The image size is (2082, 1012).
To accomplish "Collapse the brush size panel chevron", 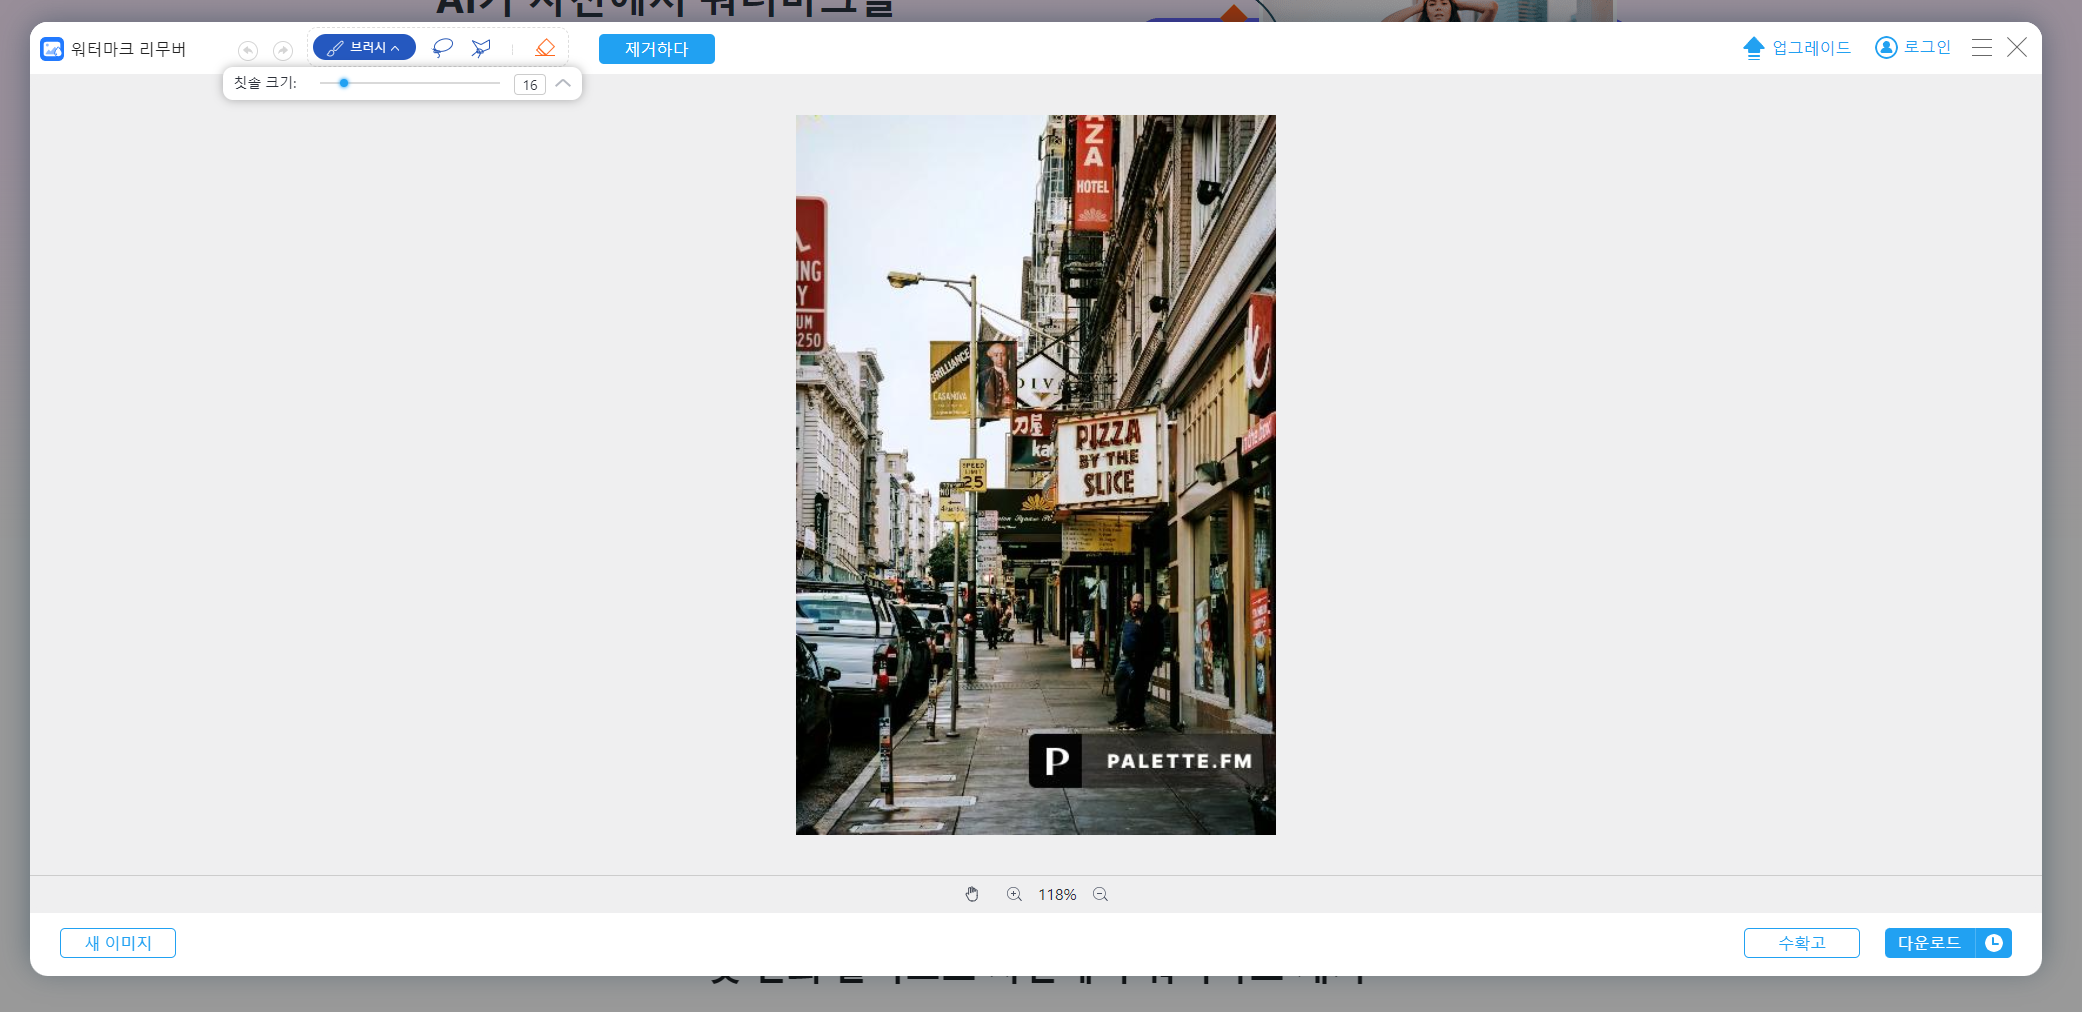I will point(563,83).
